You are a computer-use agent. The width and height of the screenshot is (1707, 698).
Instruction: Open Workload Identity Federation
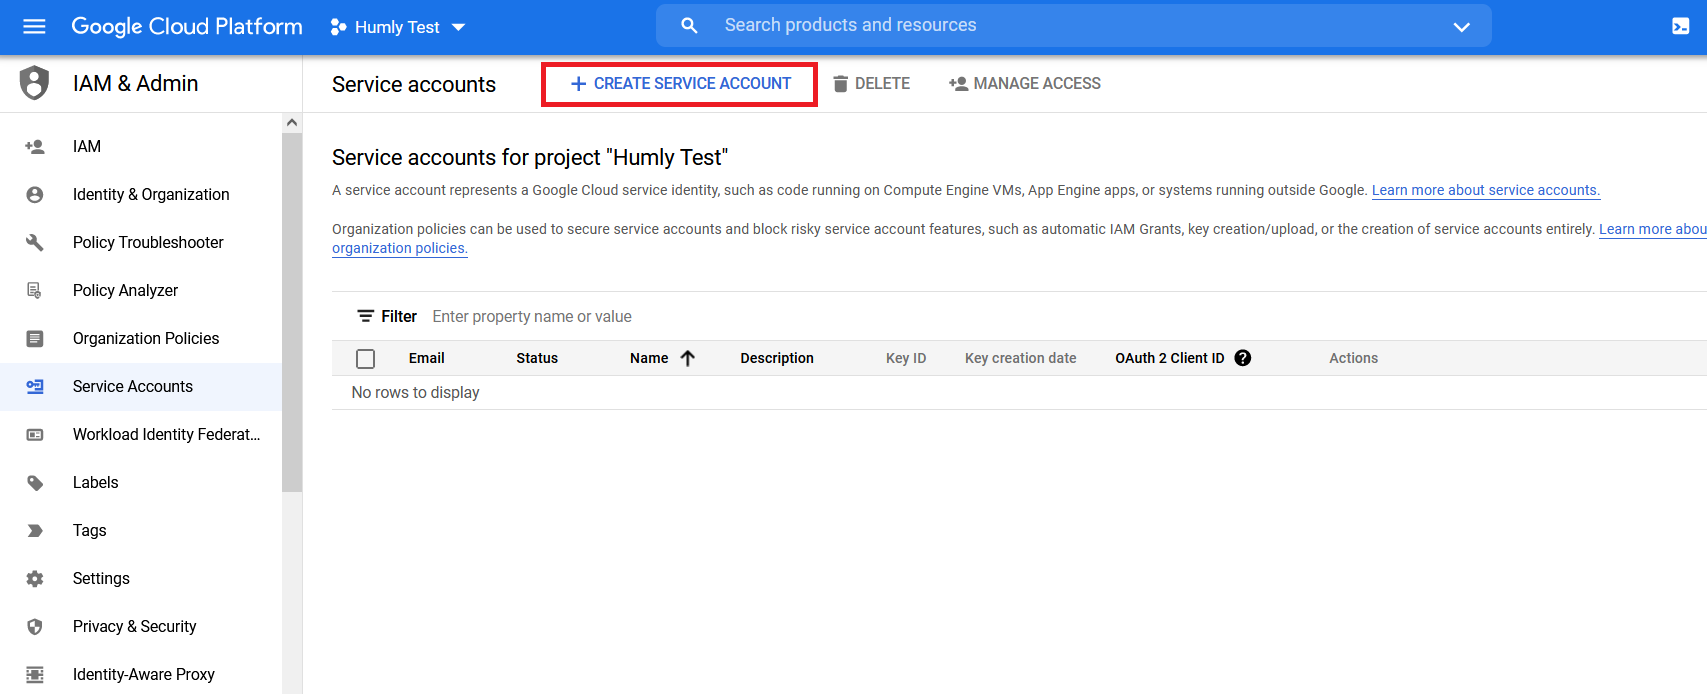pyautogui.click(x=141, y=435)
